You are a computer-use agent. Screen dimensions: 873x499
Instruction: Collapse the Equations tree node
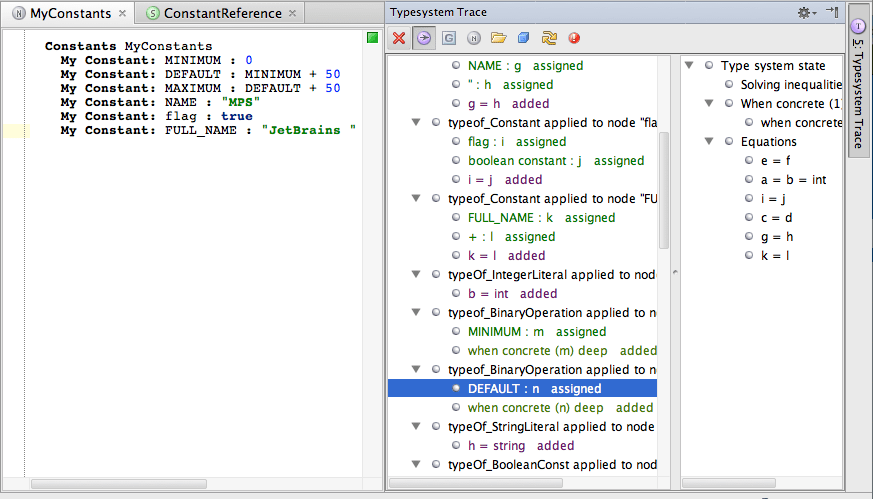click(x=709, y=142)
